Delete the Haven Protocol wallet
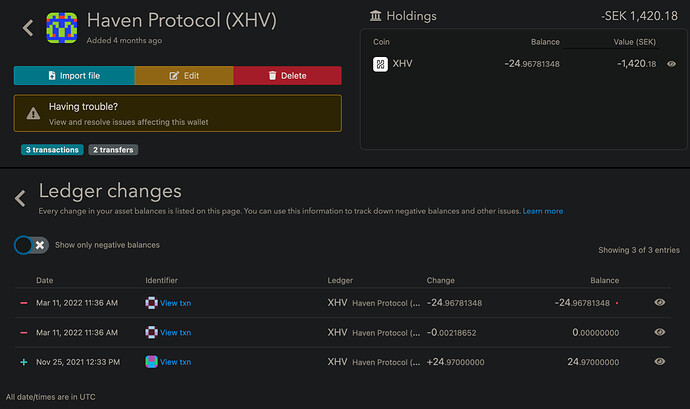690x409 pixels. (x=287, y=76)
